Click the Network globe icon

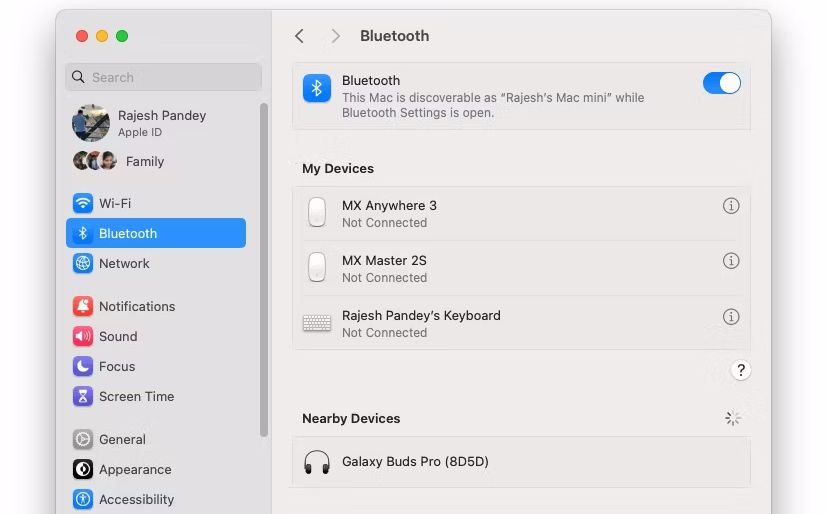[83, 263]
